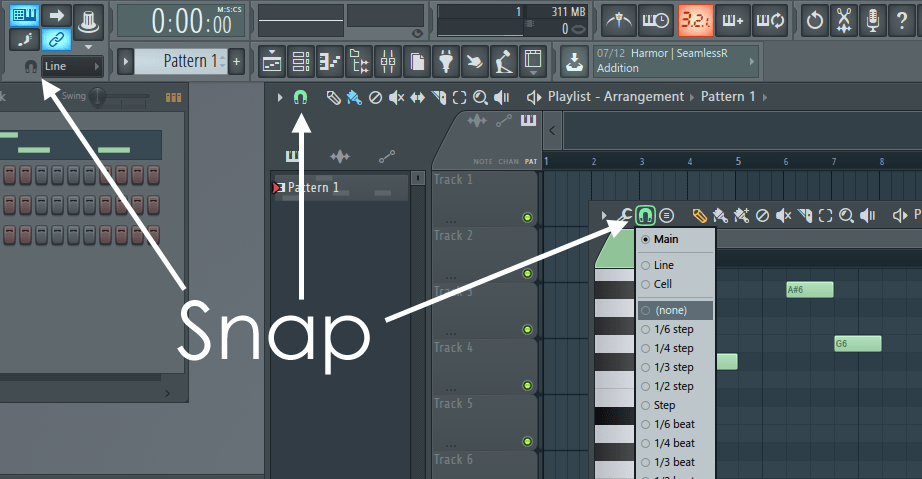Viewport: 922px width, 479px height.
Task: Open the download content library icon
Action: [x=574, y=61]
